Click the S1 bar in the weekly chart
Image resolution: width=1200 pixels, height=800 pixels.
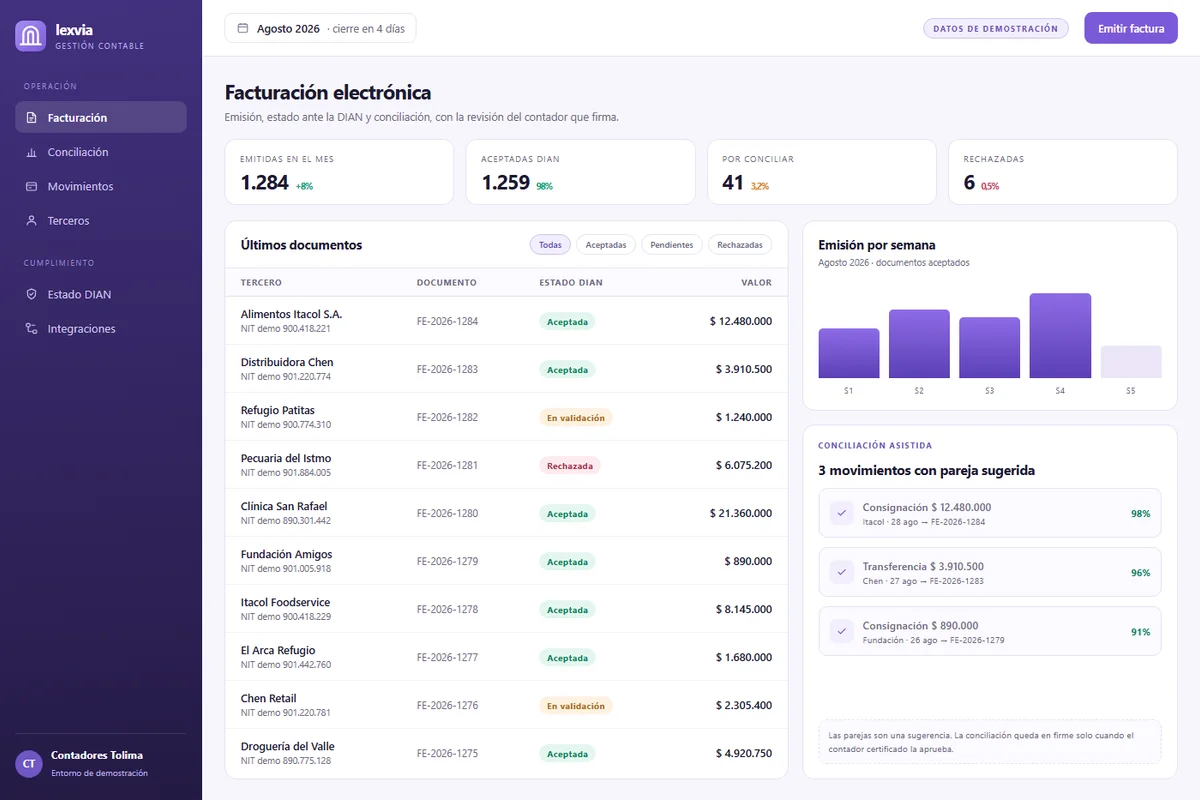[849, 353]
